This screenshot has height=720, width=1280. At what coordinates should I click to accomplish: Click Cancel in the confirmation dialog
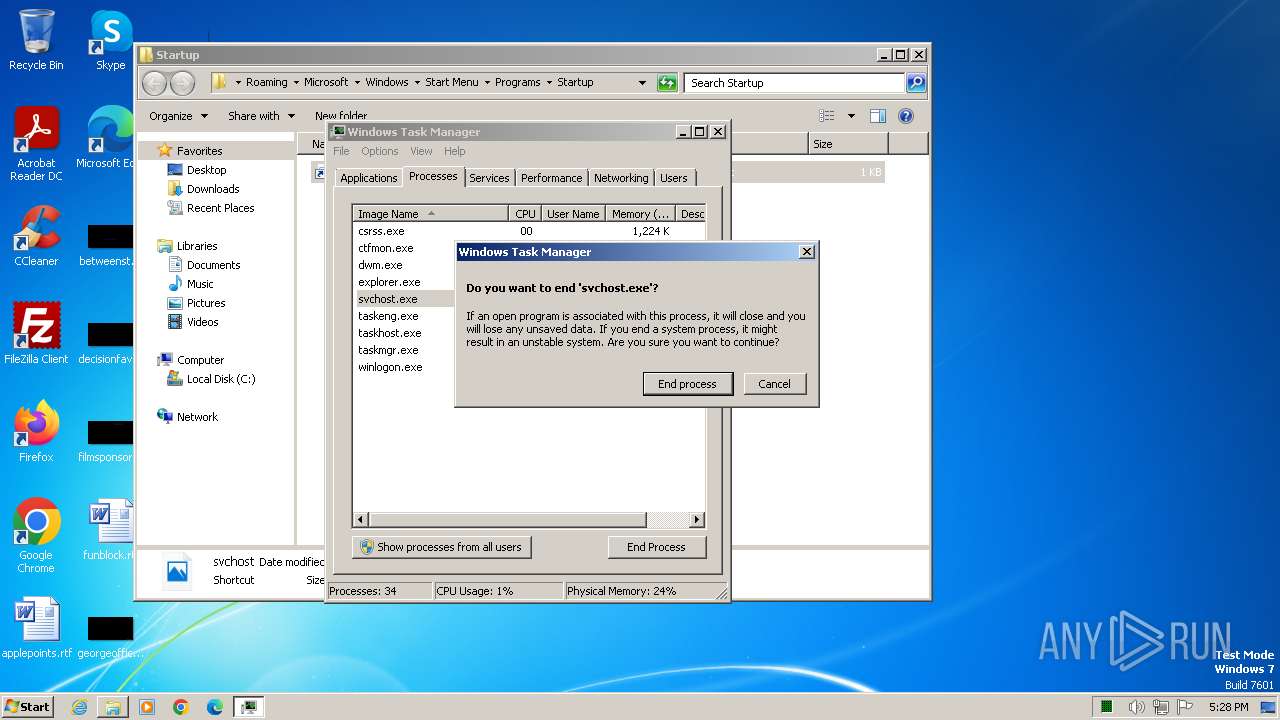pos(774,384)
